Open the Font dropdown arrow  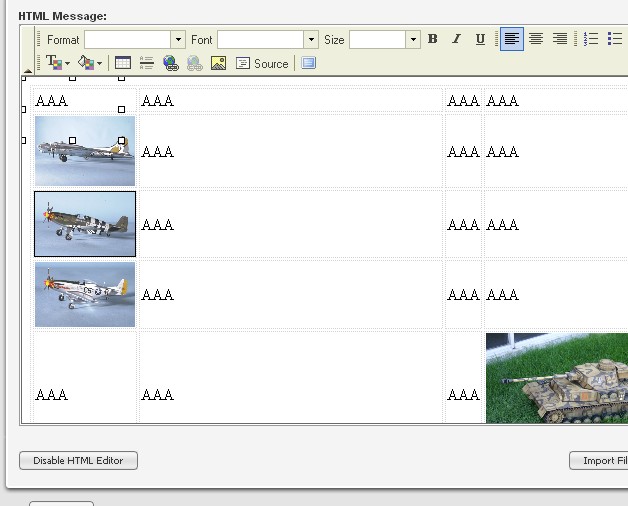tap(311, 40)
